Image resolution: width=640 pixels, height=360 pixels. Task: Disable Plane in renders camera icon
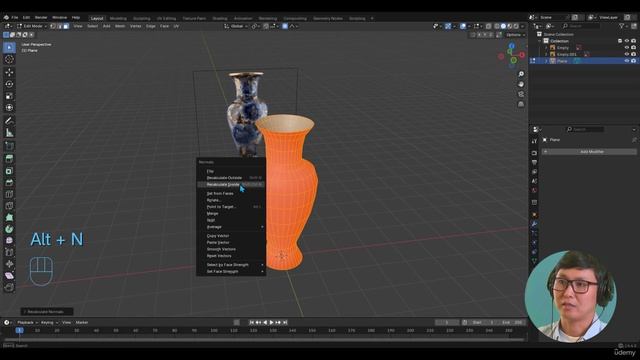[633, 61]
